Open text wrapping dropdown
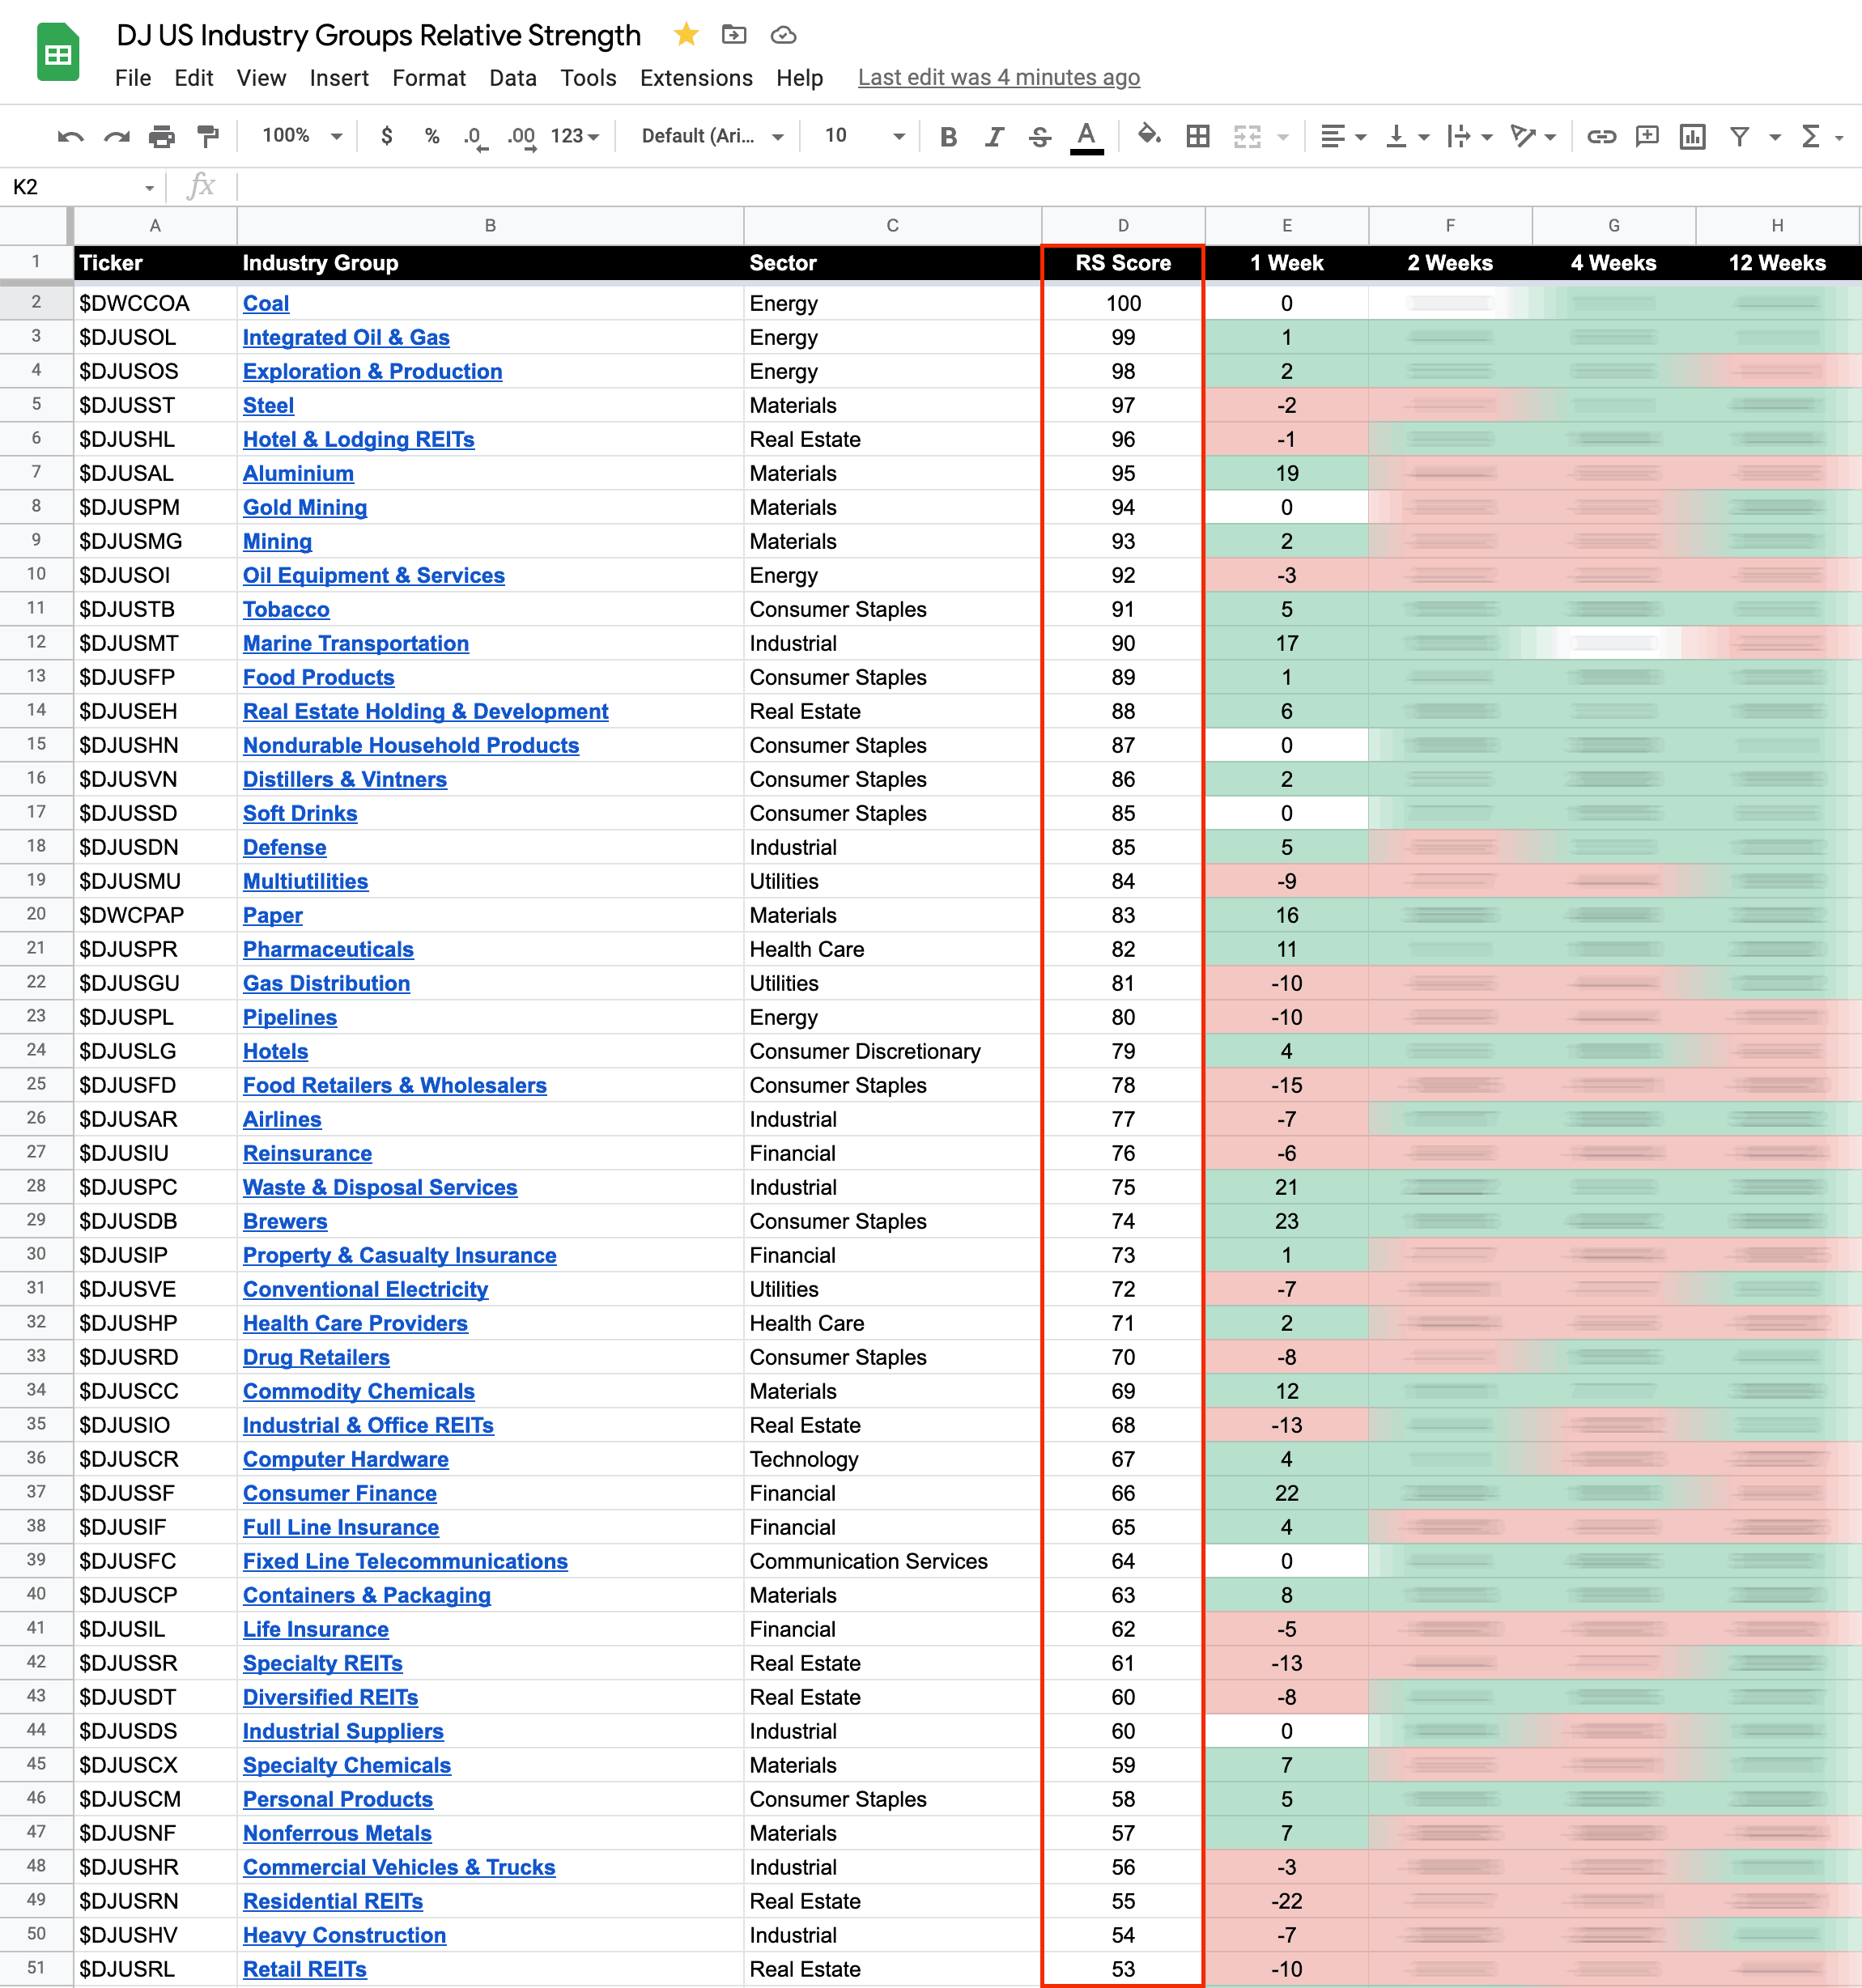This screenshot has height=1988, width=1862. coord(1469,136)
